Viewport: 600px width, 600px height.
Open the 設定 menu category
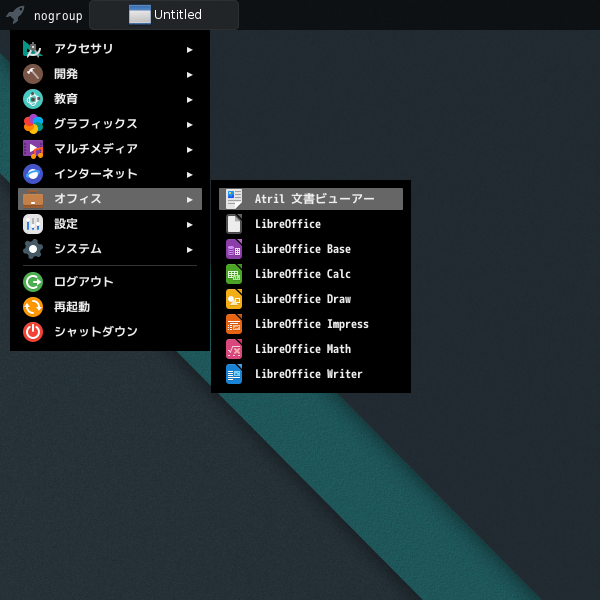[110, 224]
